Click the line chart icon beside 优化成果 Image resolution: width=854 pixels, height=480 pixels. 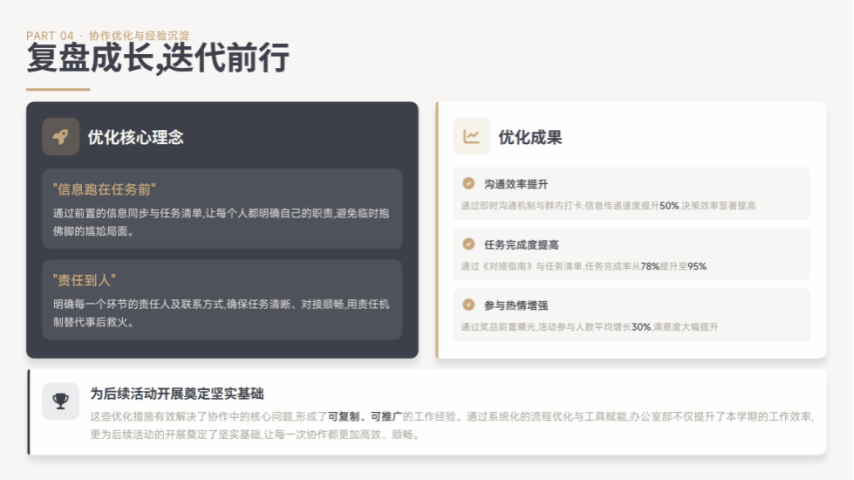471,137
